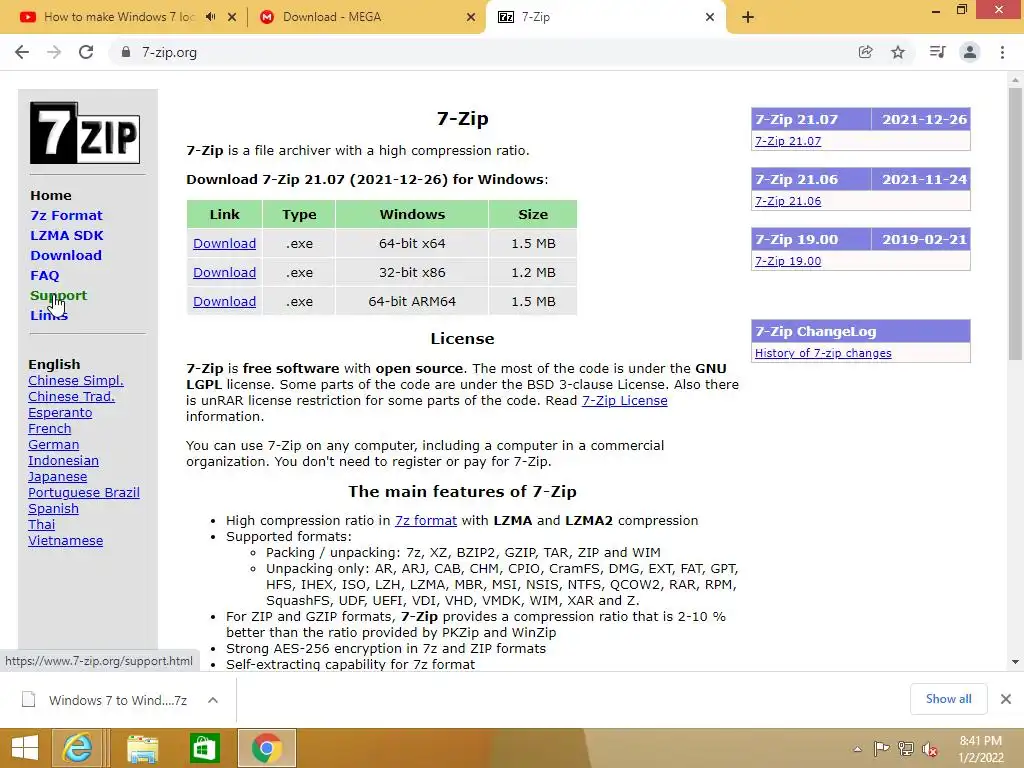The width and height of the screenshot is (1024, 768).
Task: Open the 7z format link in features
Action: coord(426,520)
